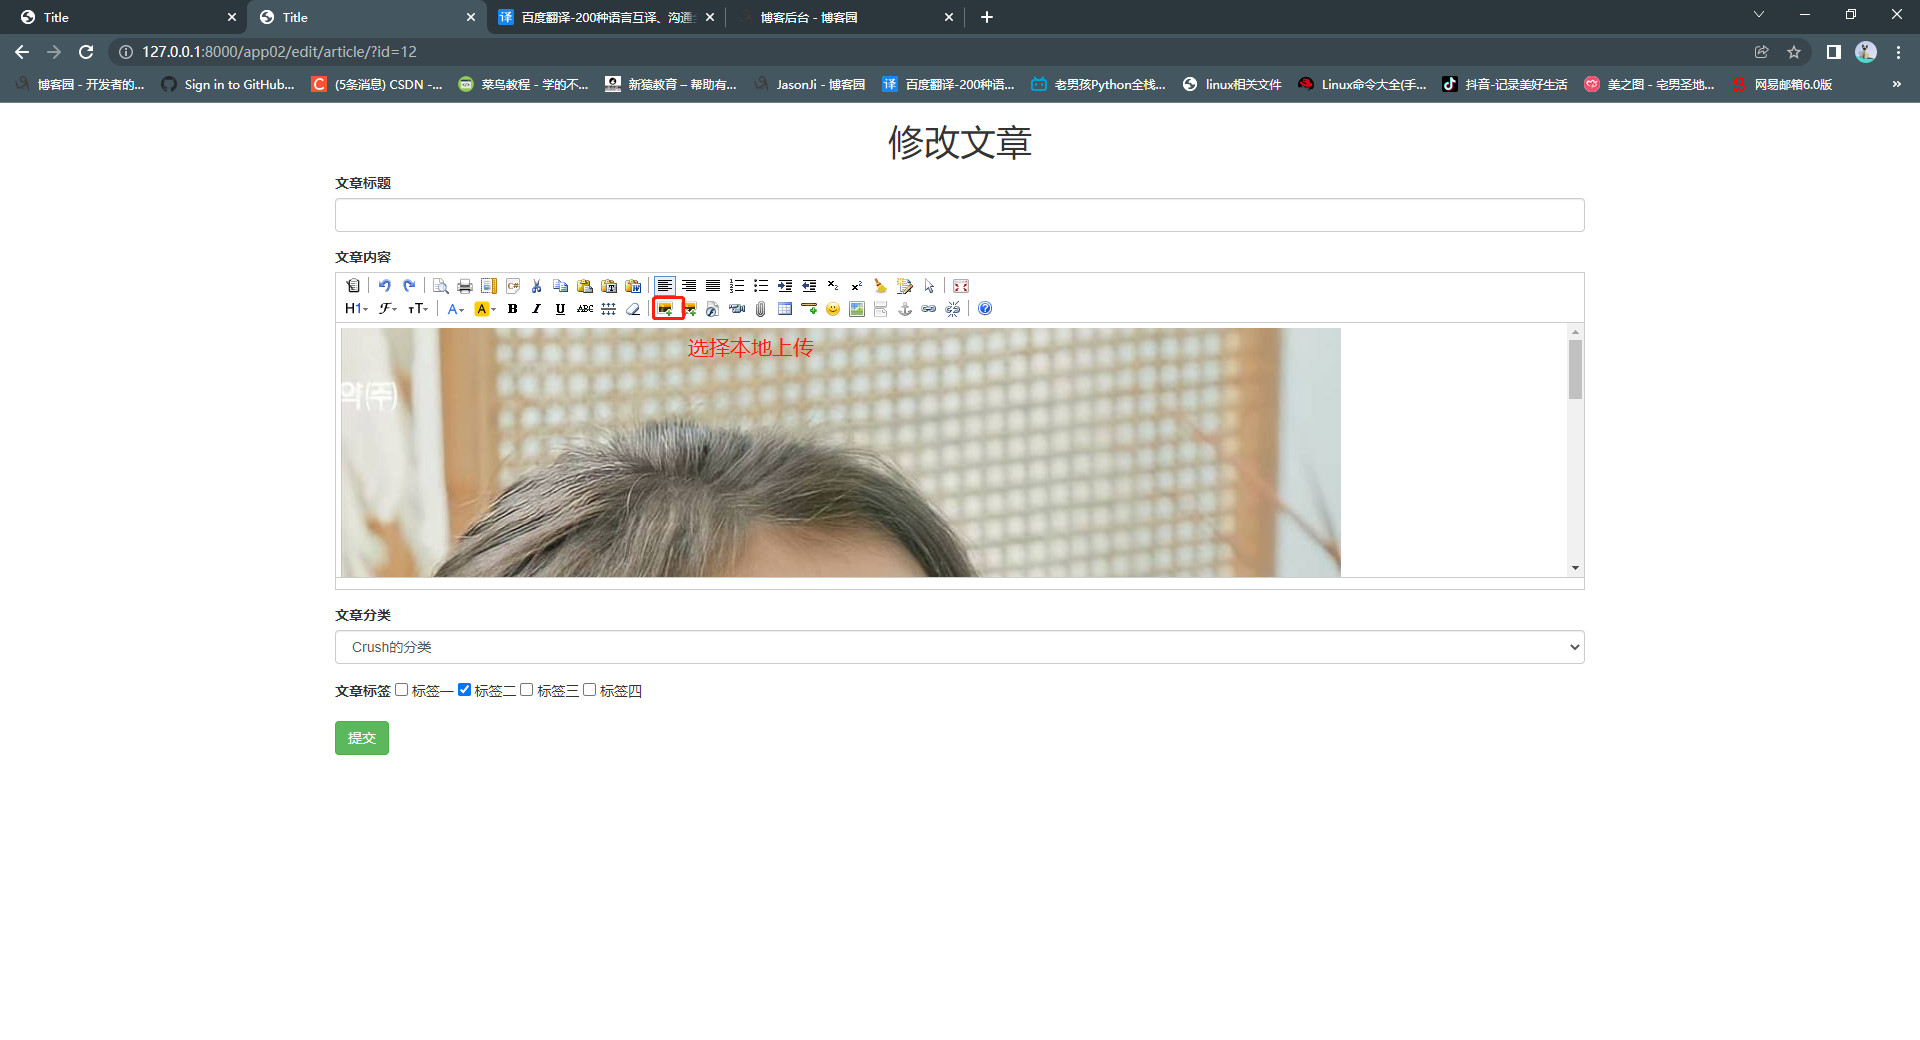Go back to the previous page
The height and width of the screenshot is (1040, 1920).
[x=22, y=52]
